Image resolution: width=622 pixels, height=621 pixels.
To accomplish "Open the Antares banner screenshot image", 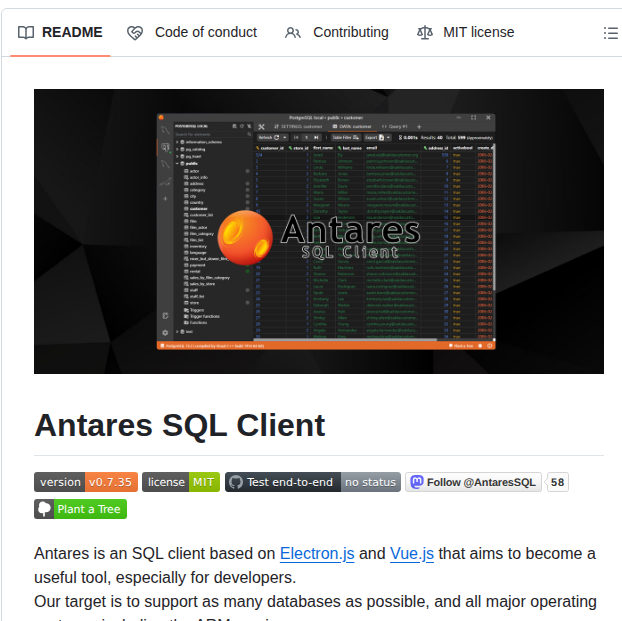I will pos(319,231).
